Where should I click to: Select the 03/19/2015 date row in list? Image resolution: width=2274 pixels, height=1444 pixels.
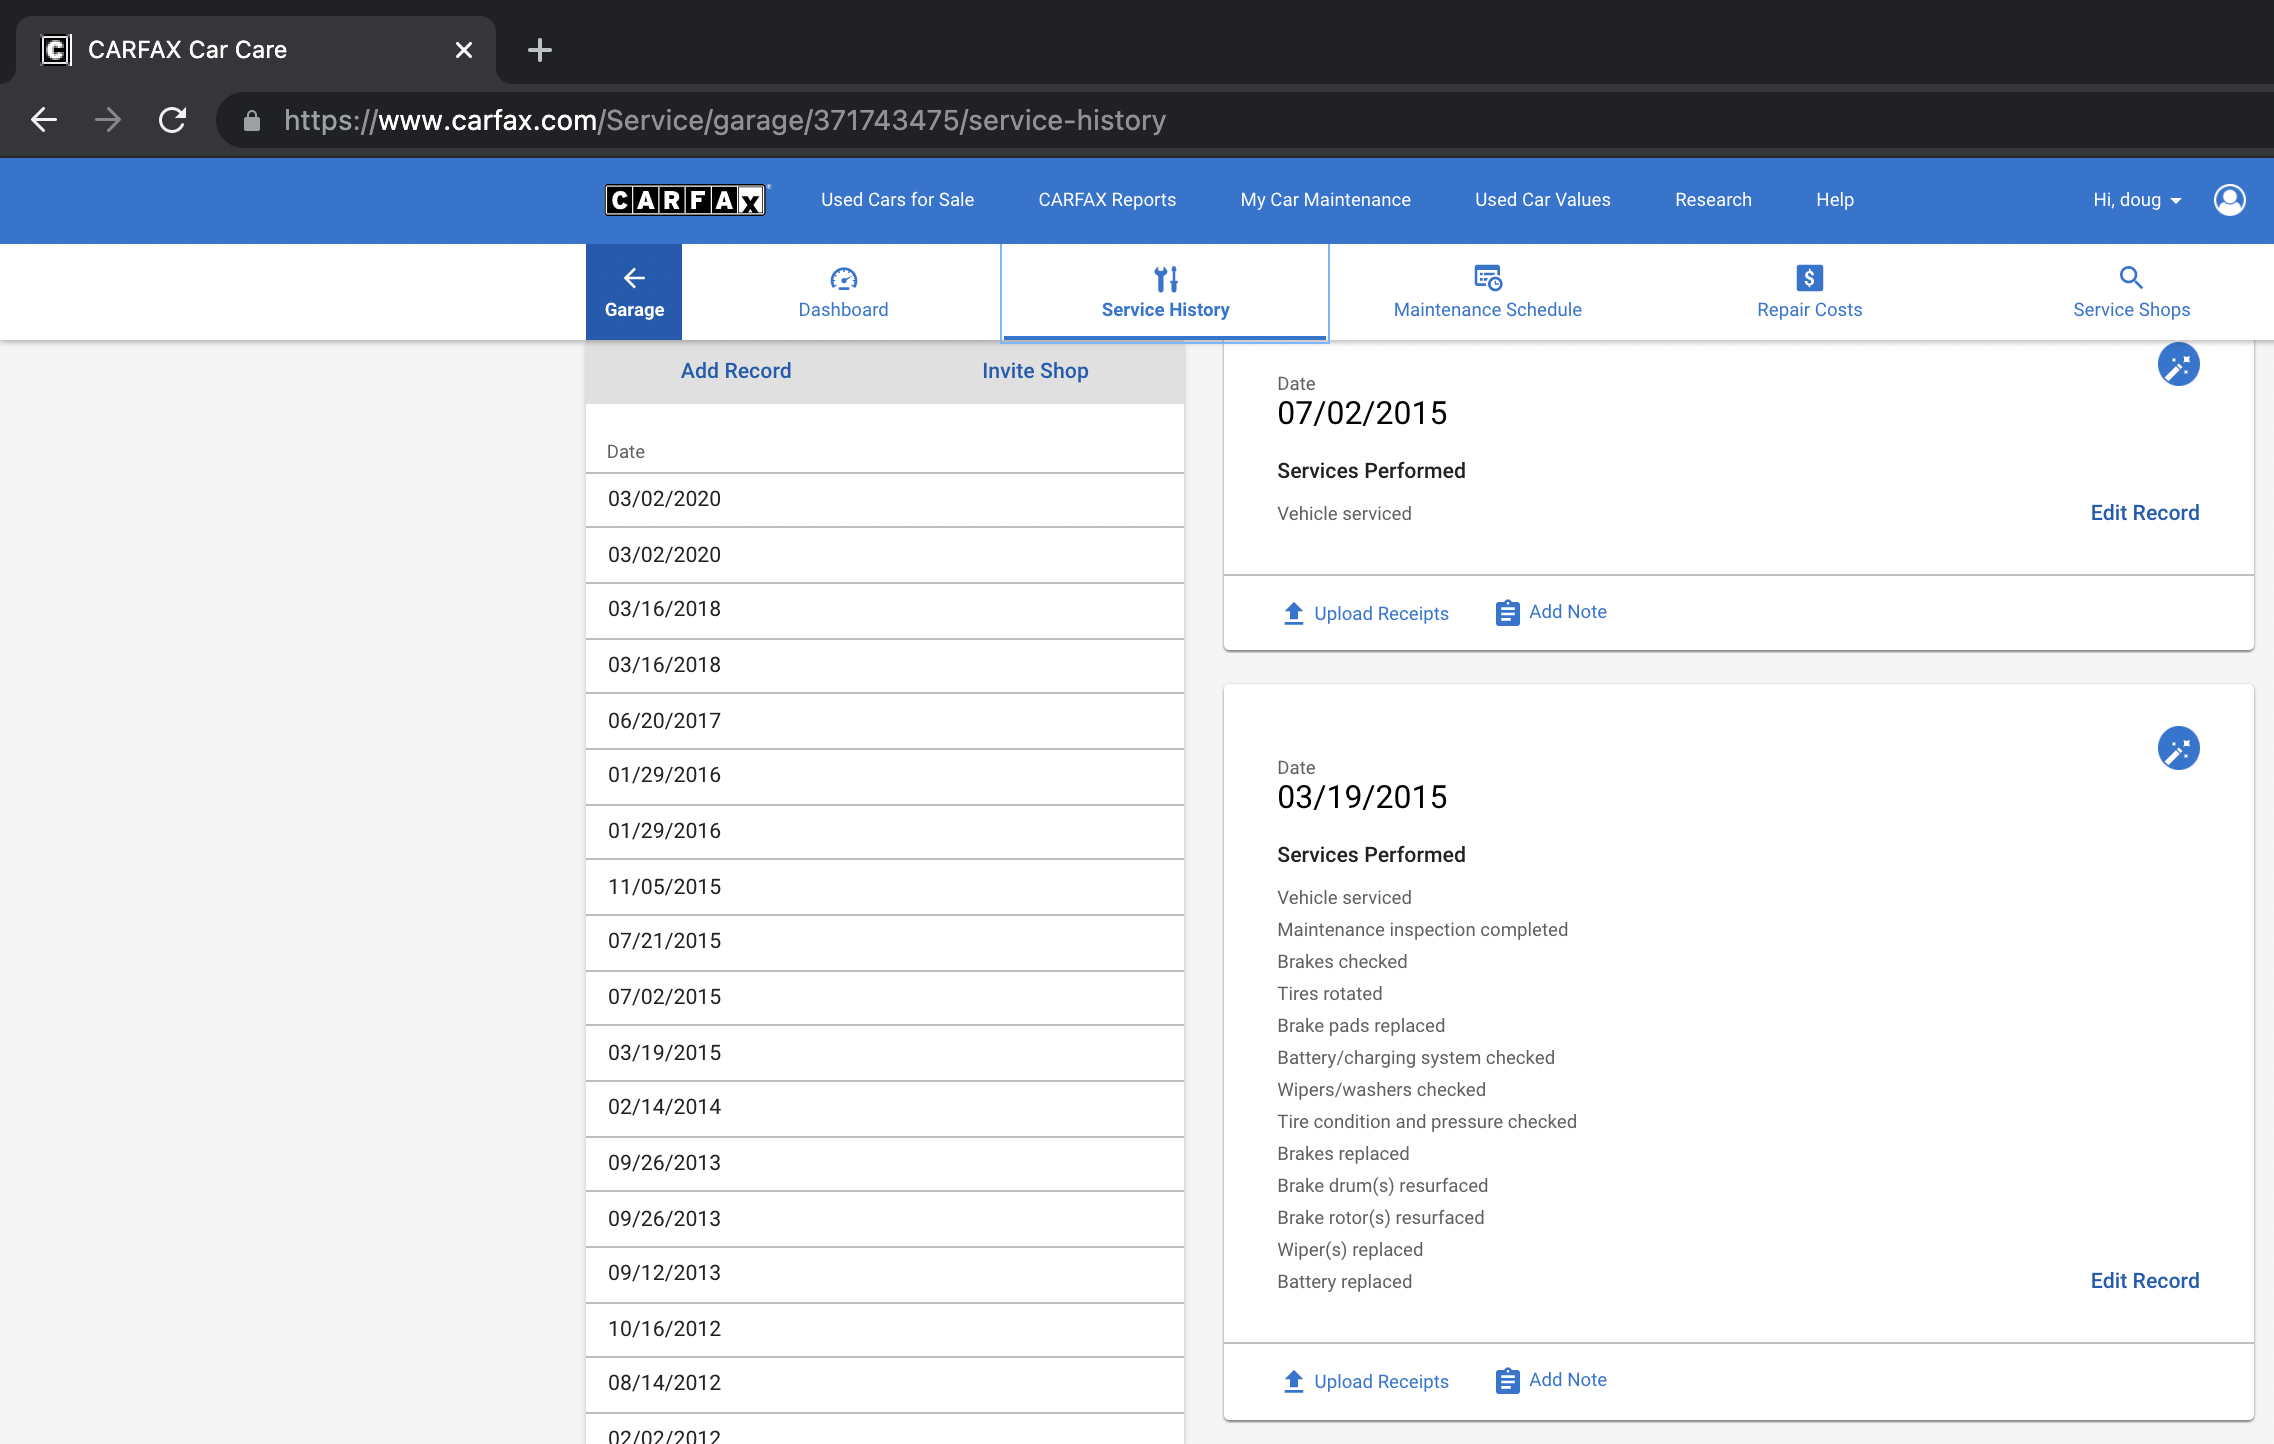pos(885,1053)
